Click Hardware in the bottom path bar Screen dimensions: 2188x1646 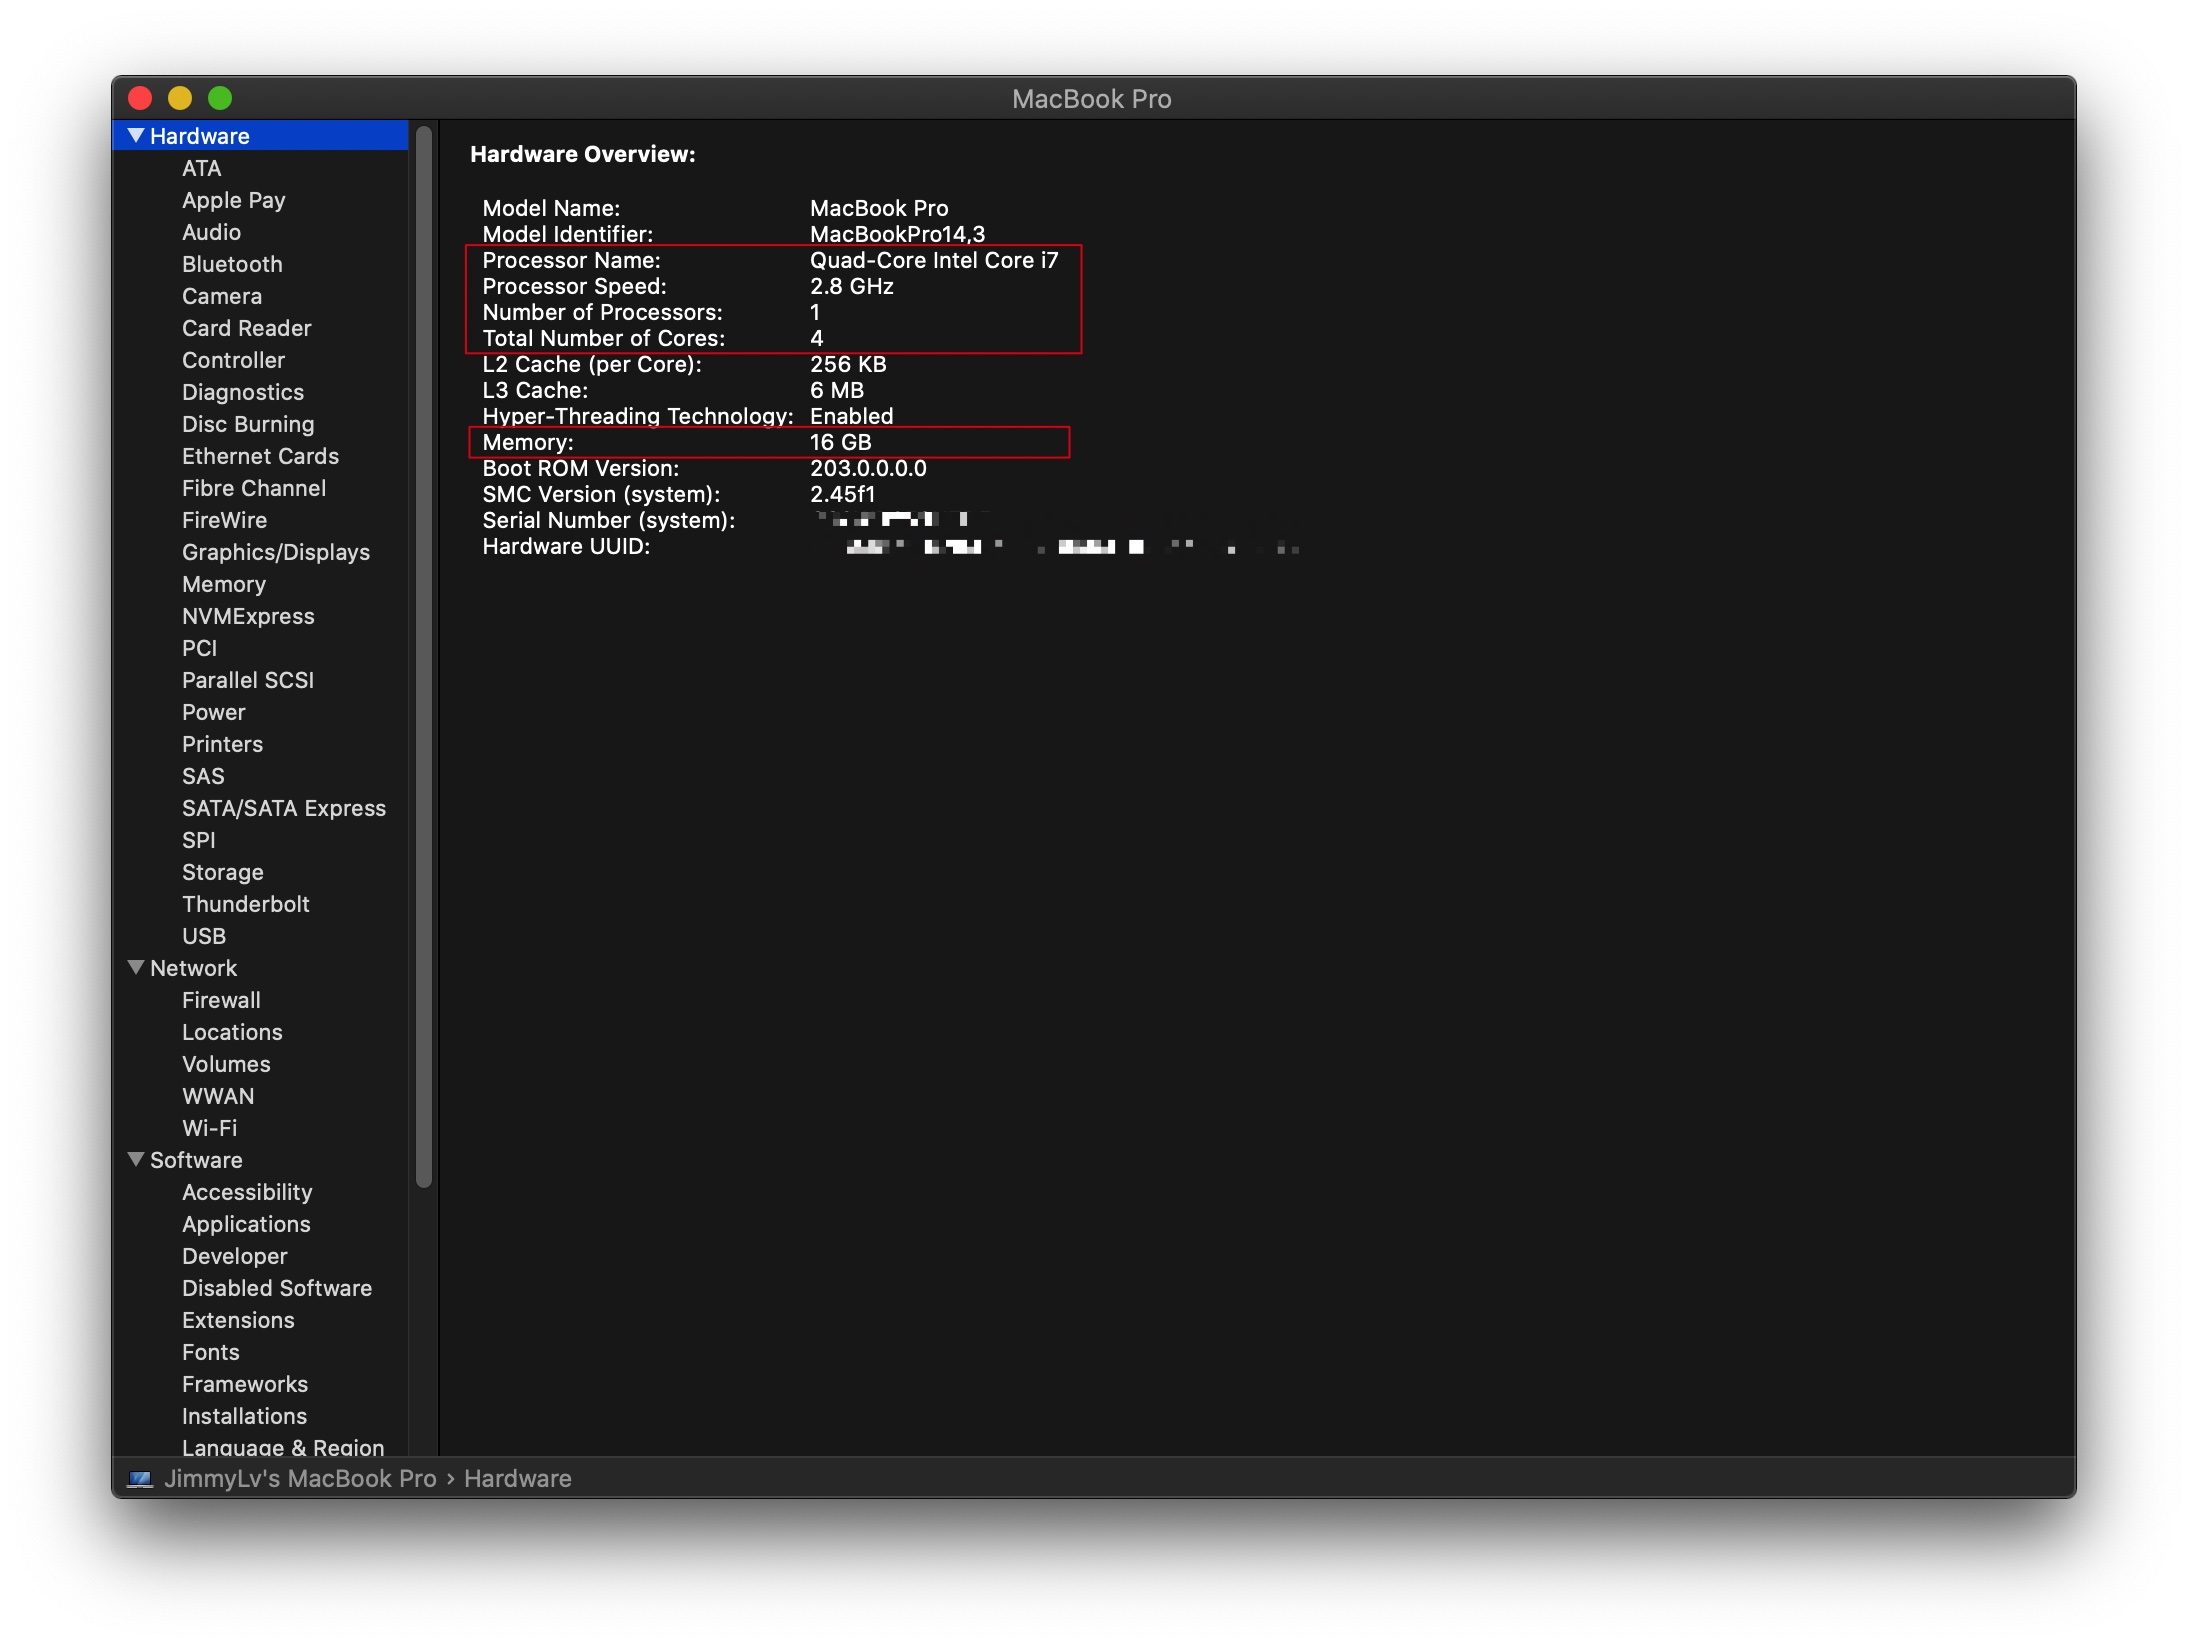[517, 1479]
